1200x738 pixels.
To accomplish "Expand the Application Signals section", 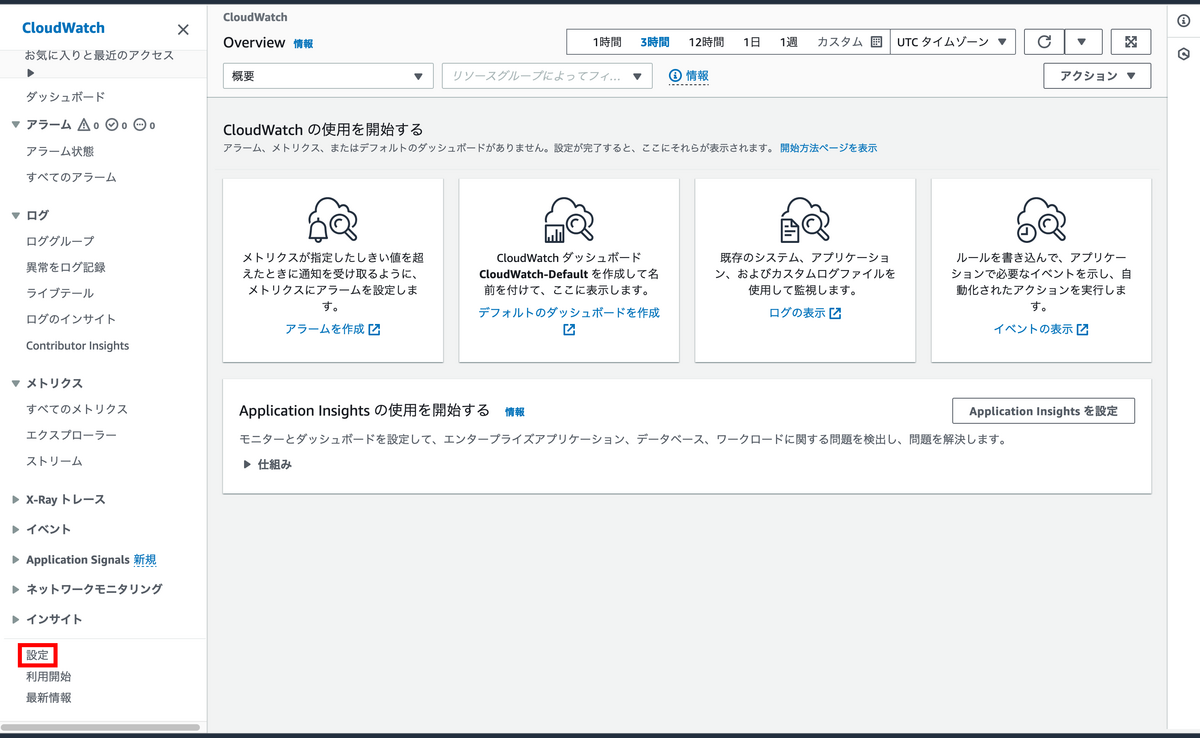I will [x=15, y=559].
